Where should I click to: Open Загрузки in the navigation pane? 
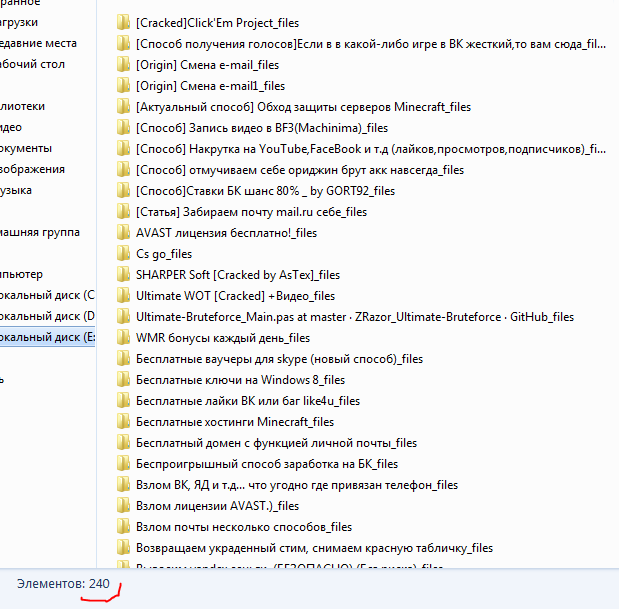pyautogui.click(x=19, y=22)
